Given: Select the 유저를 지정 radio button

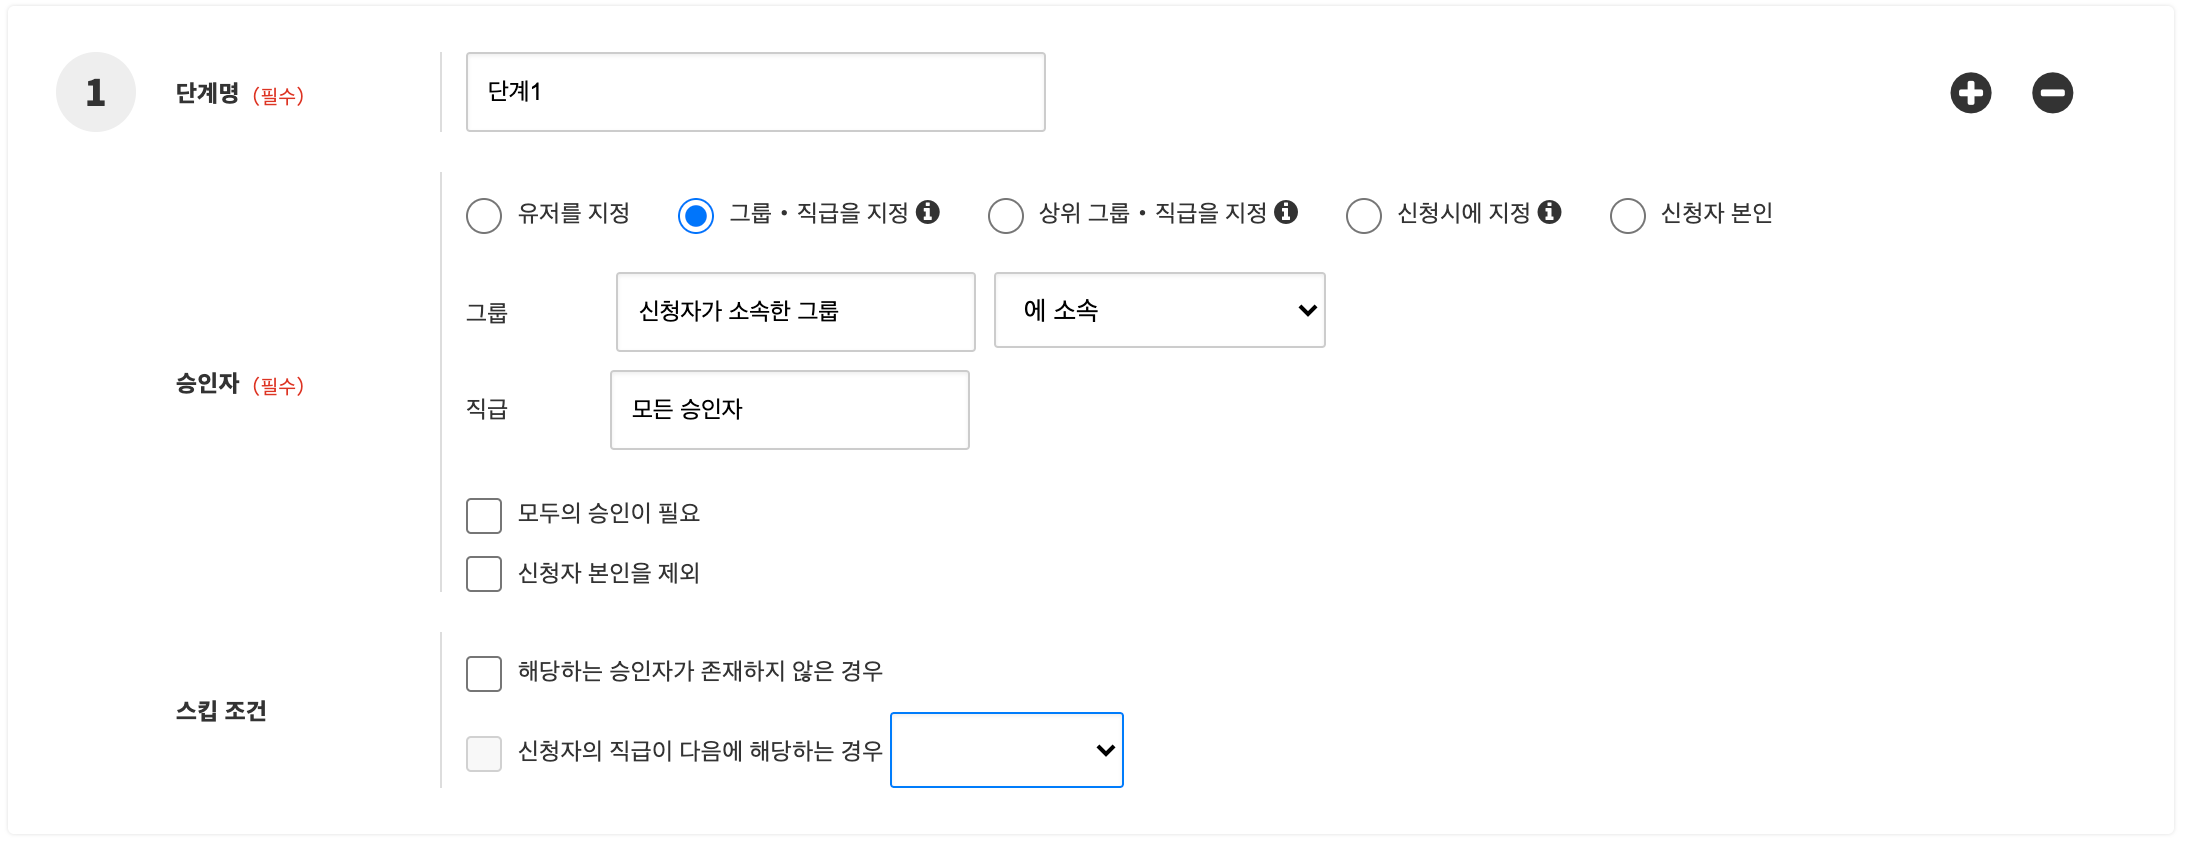Looking at the screenshot, I should tap(484, 215).
